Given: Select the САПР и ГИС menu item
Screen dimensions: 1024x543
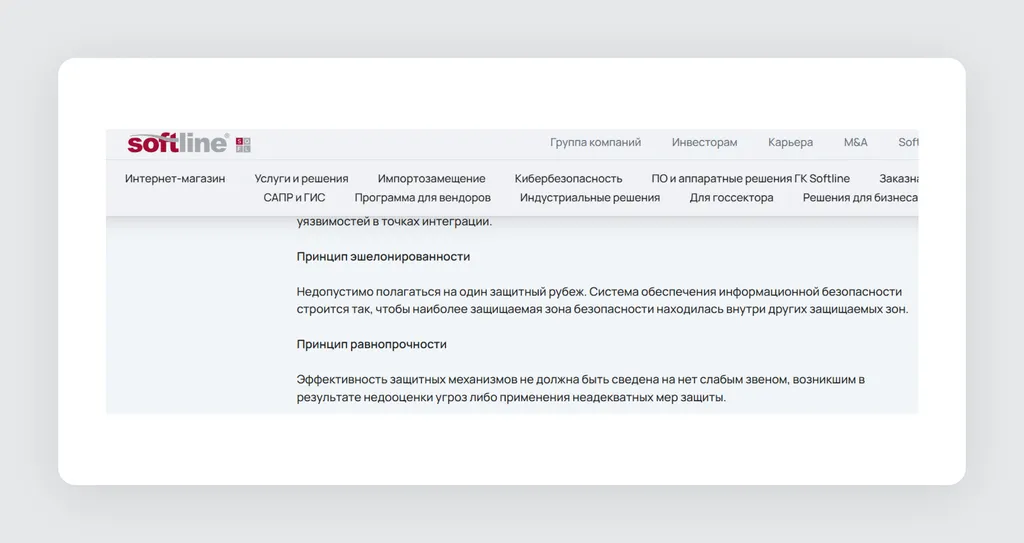Looking at the screenshot, I should coord(294,197).
